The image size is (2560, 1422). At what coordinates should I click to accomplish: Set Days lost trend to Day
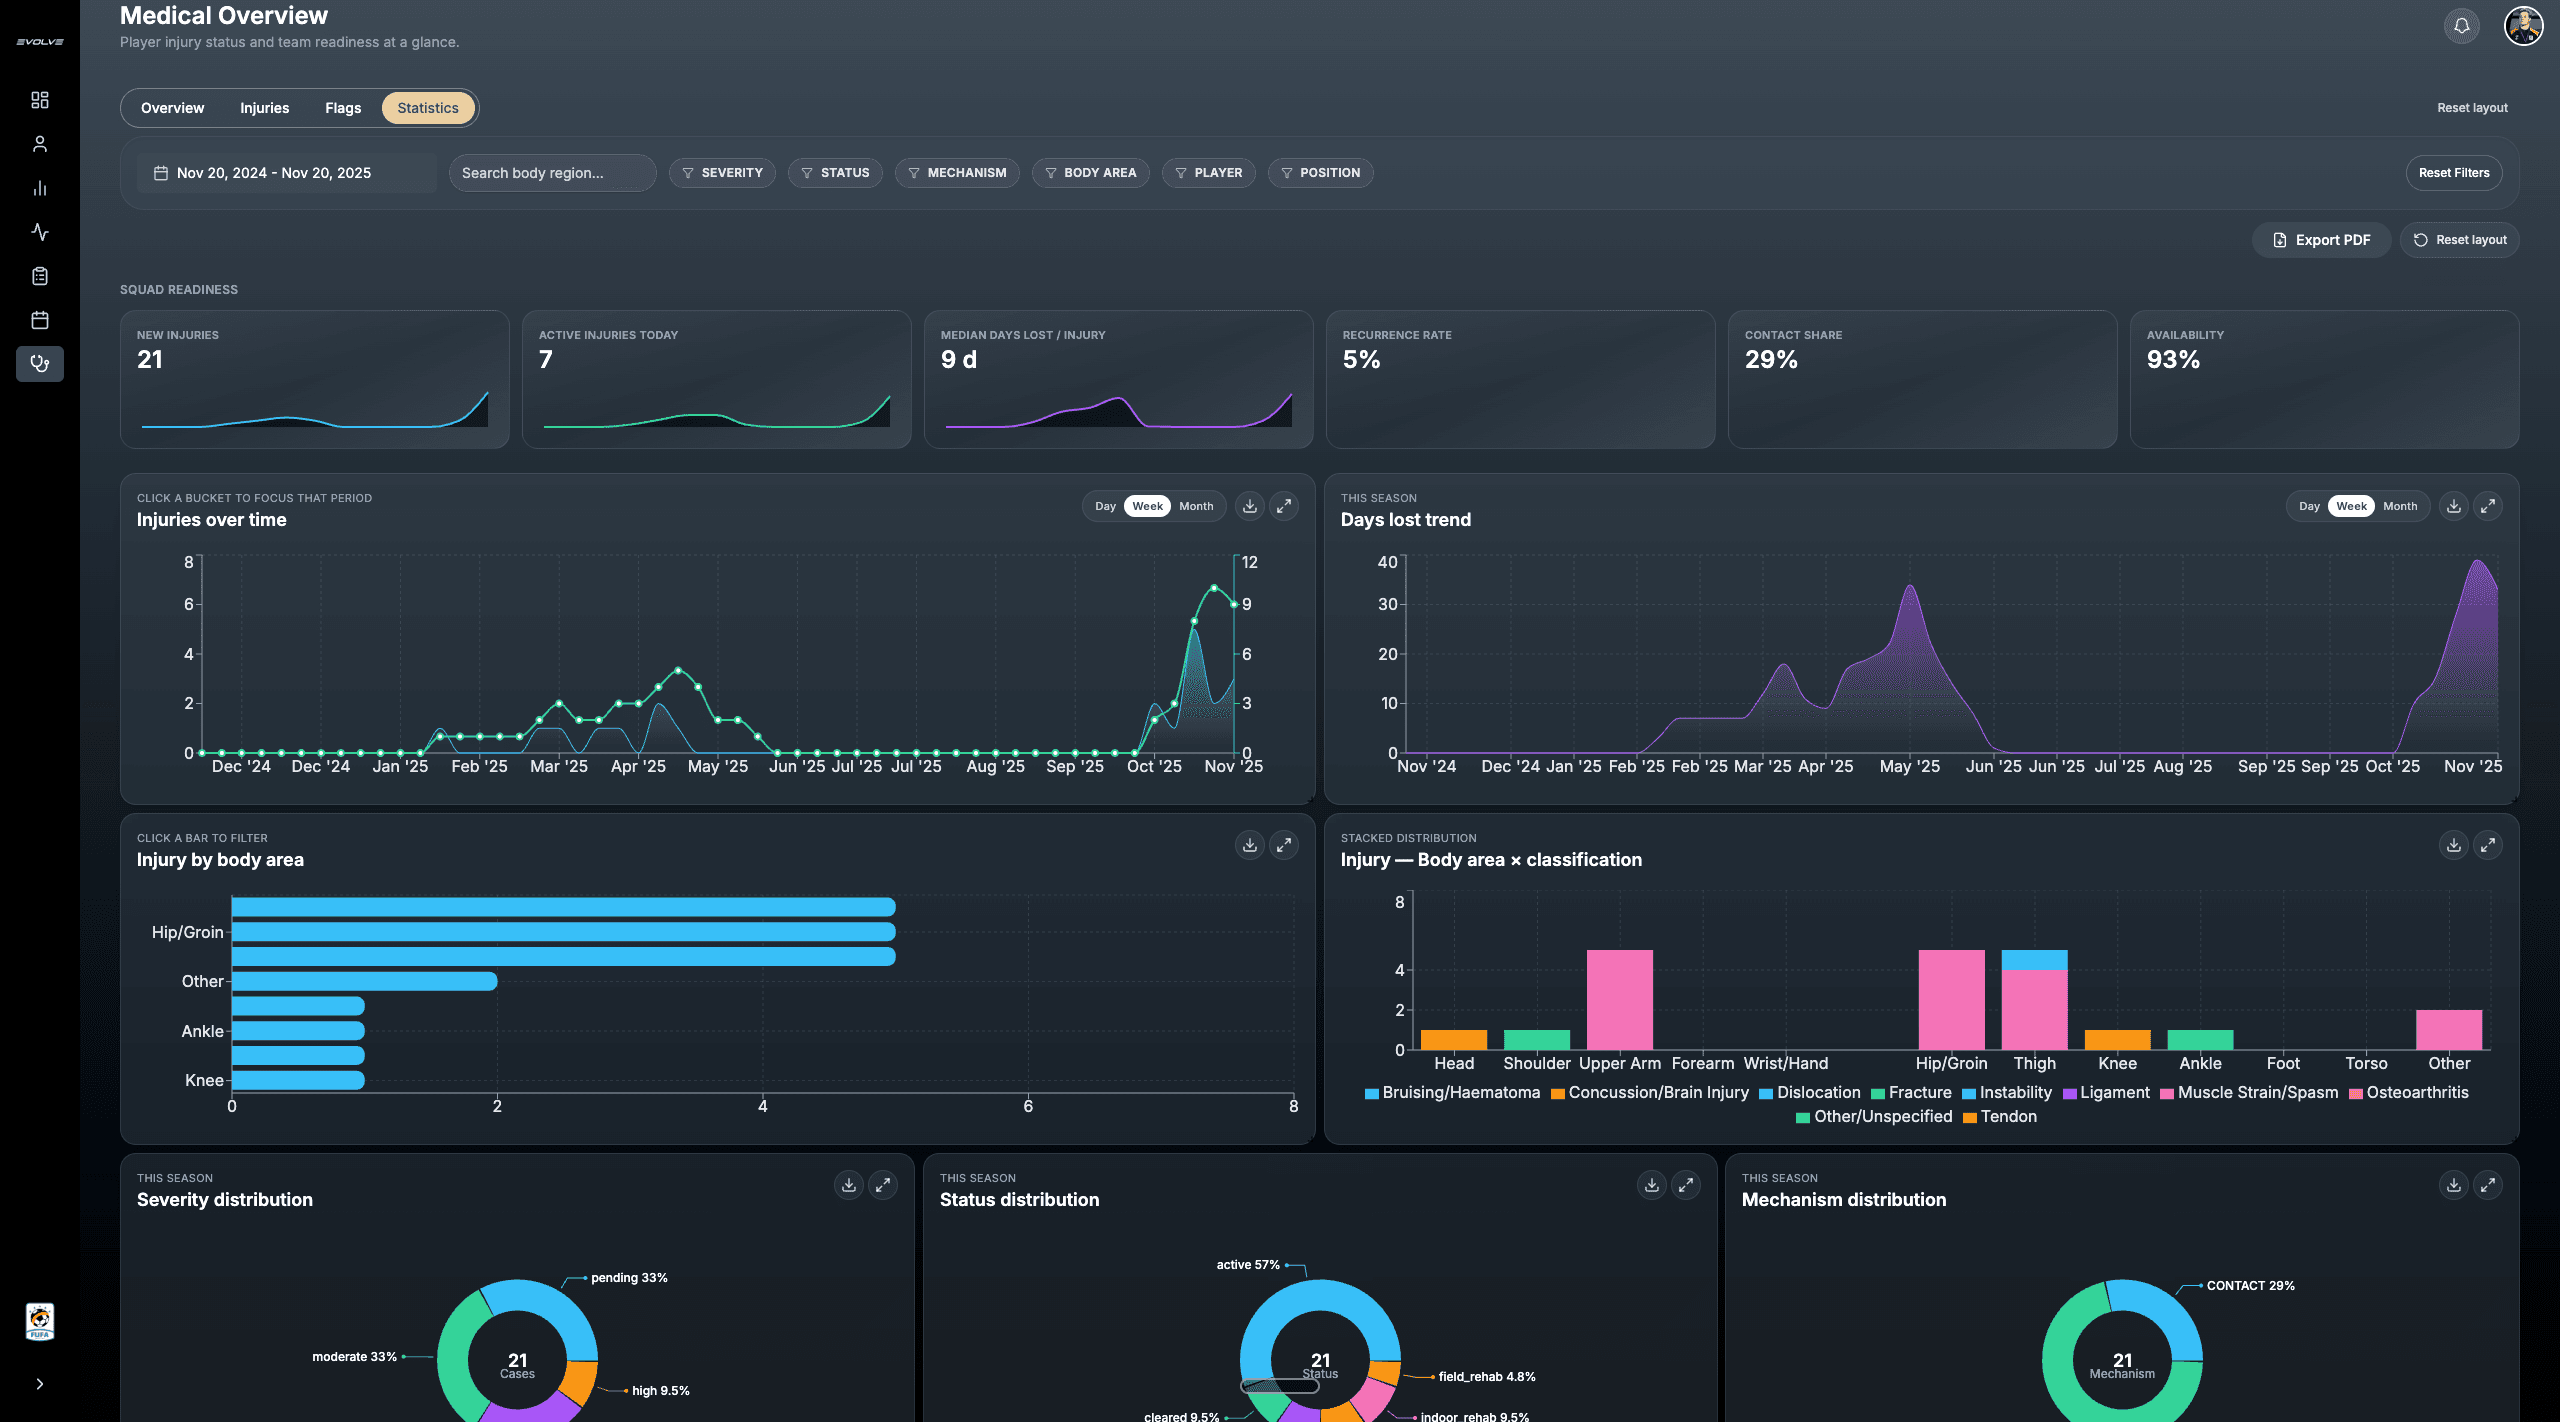click(2309, 506)
